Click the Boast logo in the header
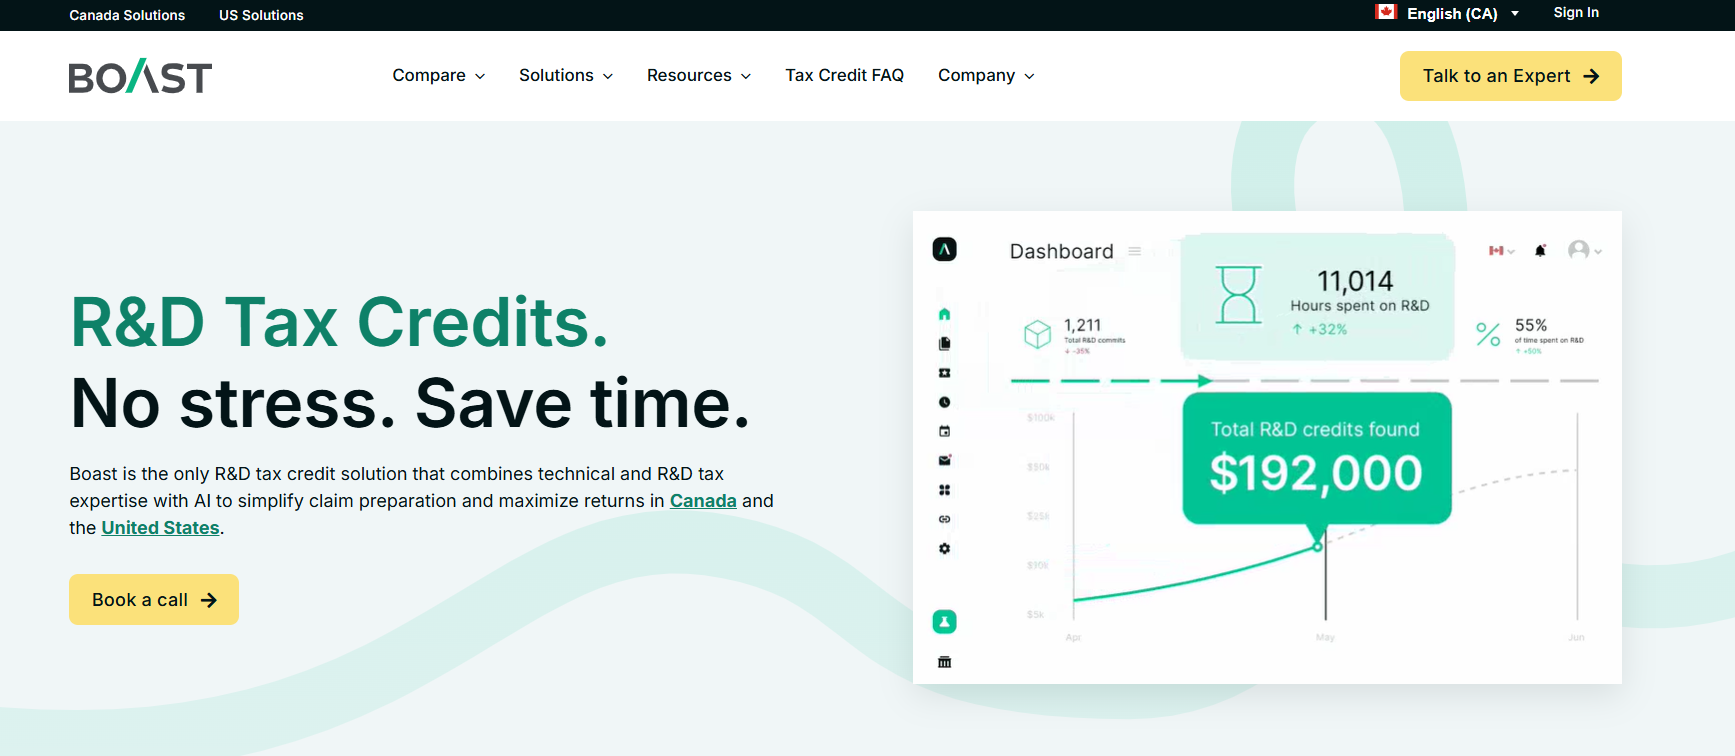This screenshot has height=756, width=1735. click(x=140, y=76)
